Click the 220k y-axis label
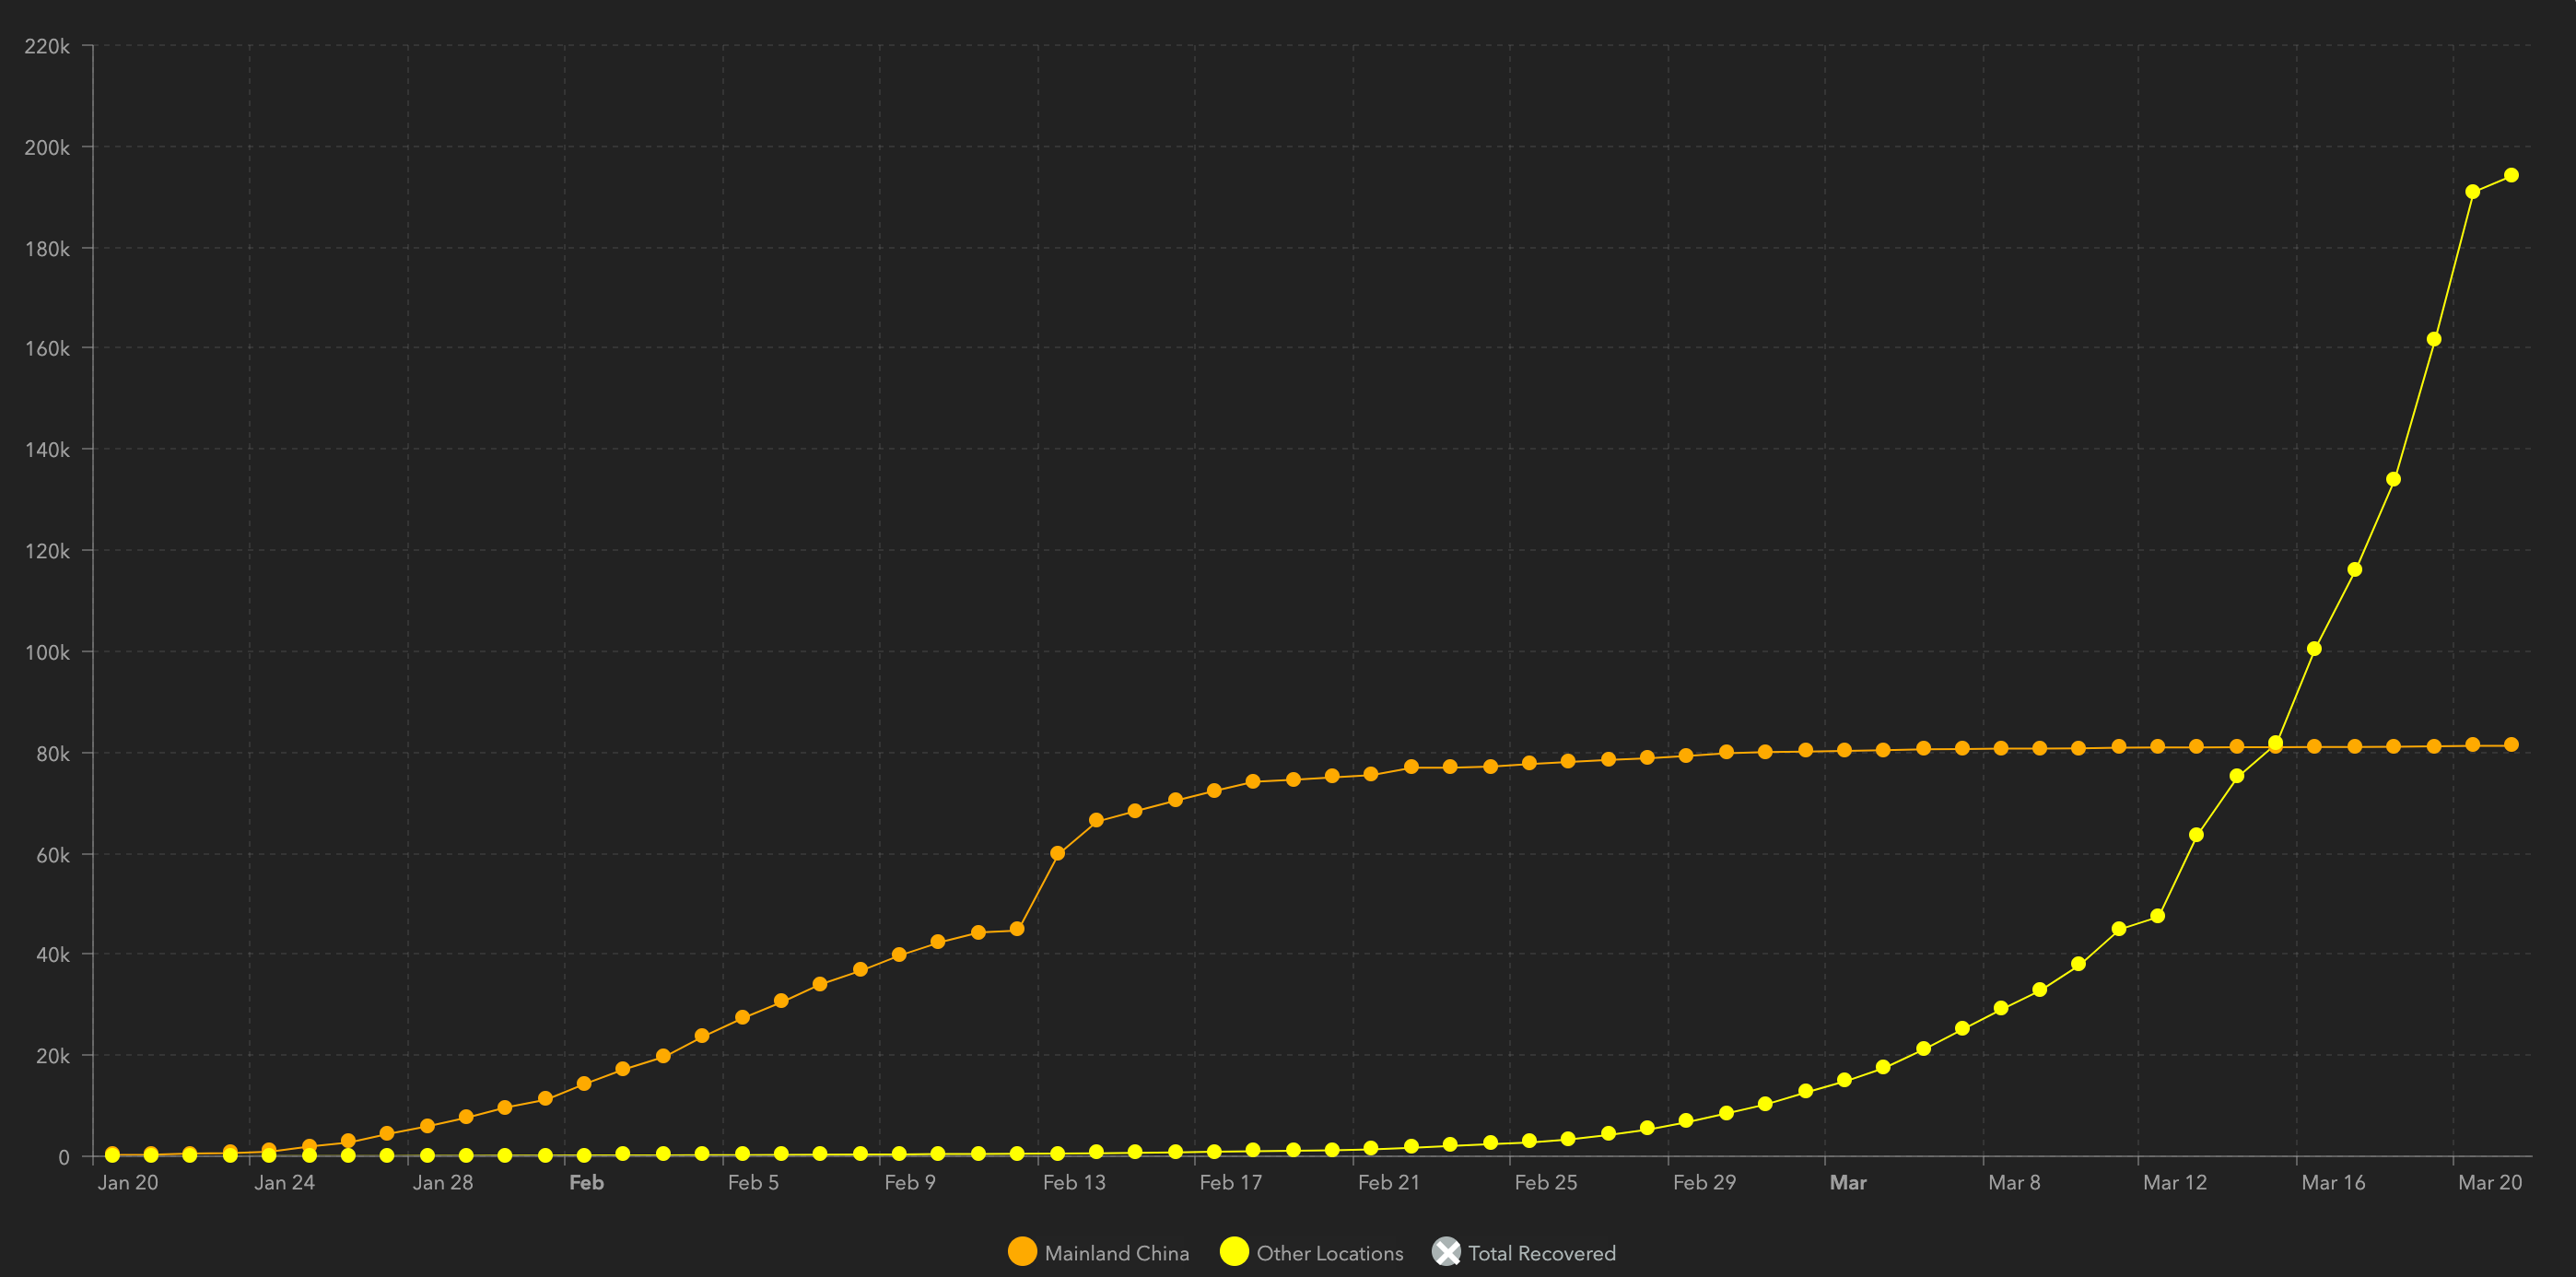Viewport: 2576px width, 1277px height. coord(47,46)
